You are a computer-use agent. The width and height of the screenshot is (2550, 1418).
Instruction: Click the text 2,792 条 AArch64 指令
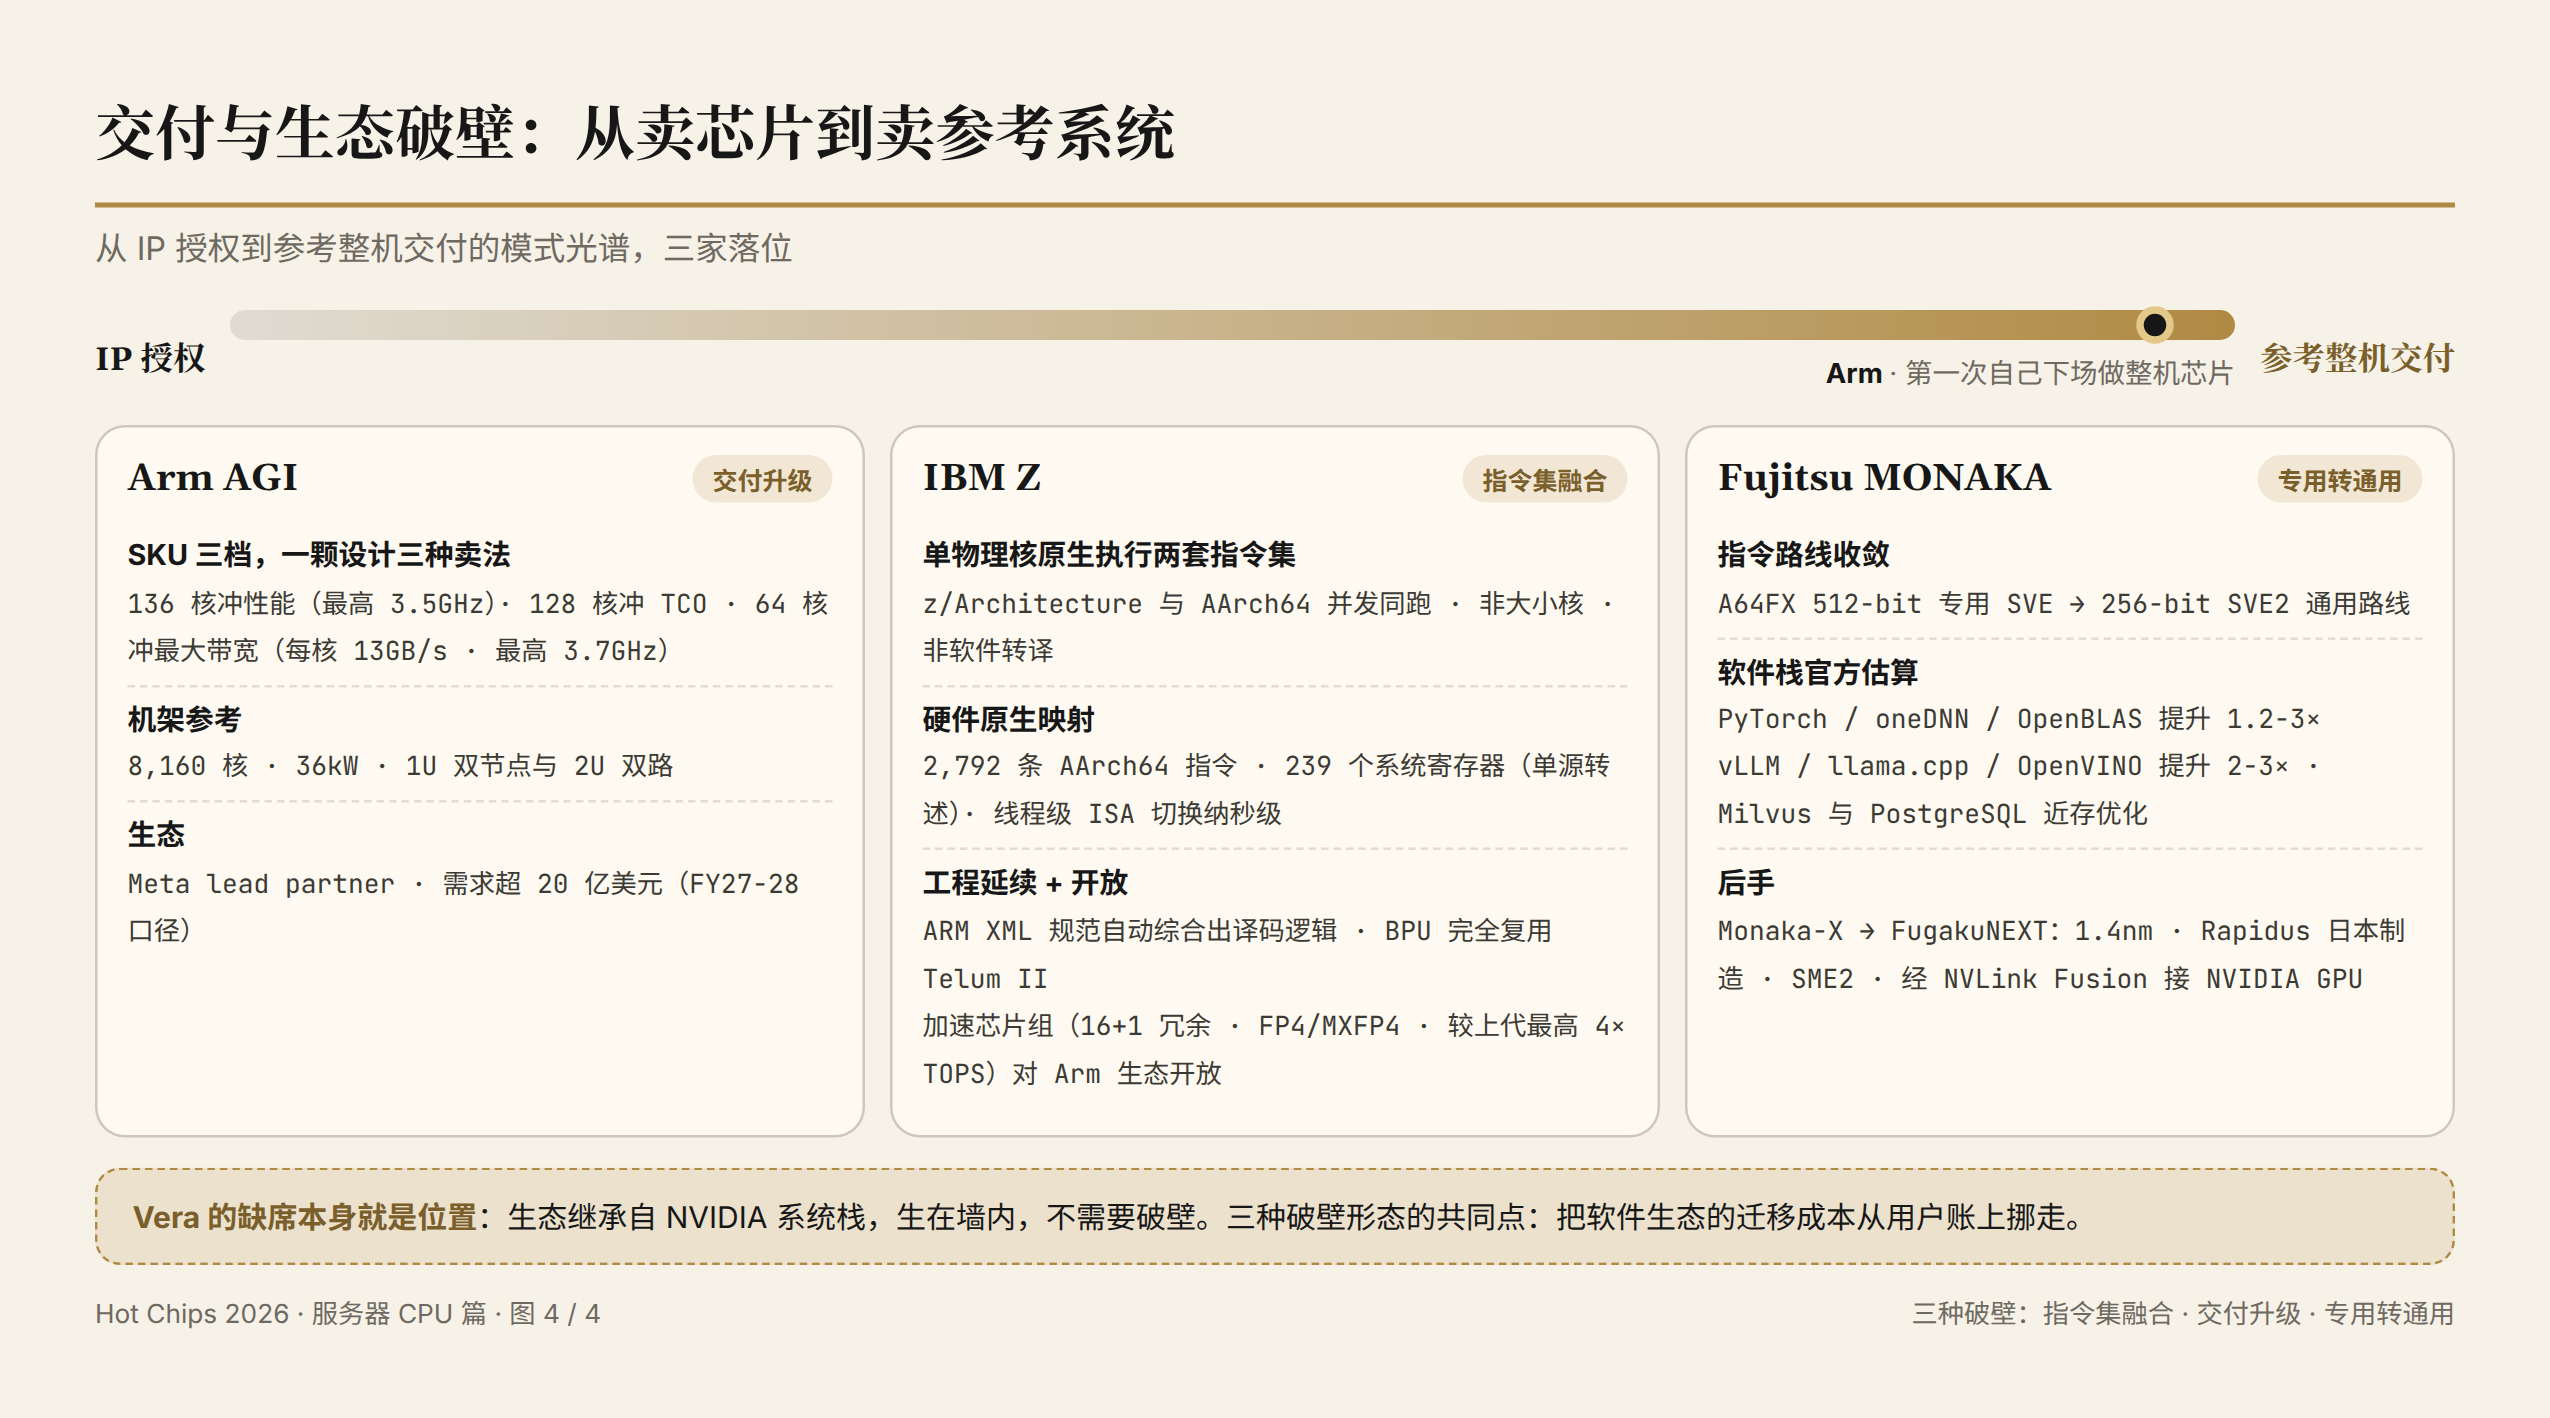click(1080, 766)
